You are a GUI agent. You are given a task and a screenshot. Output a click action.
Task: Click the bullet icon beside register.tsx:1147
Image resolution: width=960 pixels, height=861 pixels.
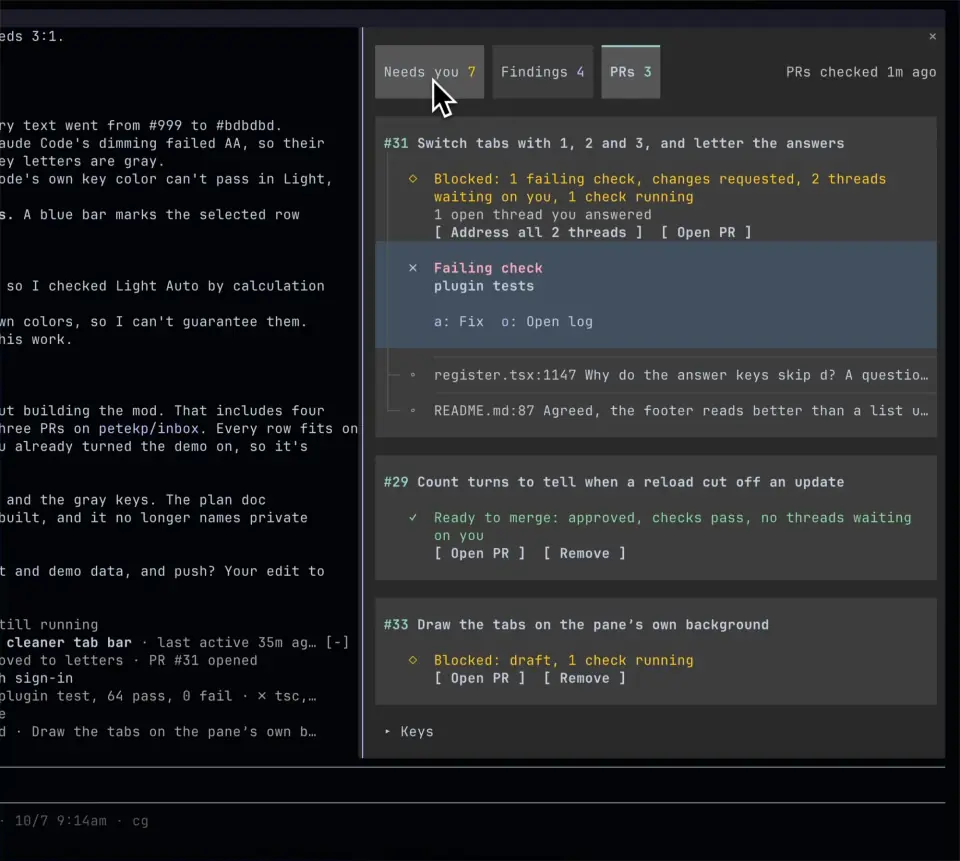(x=413, y=375)
